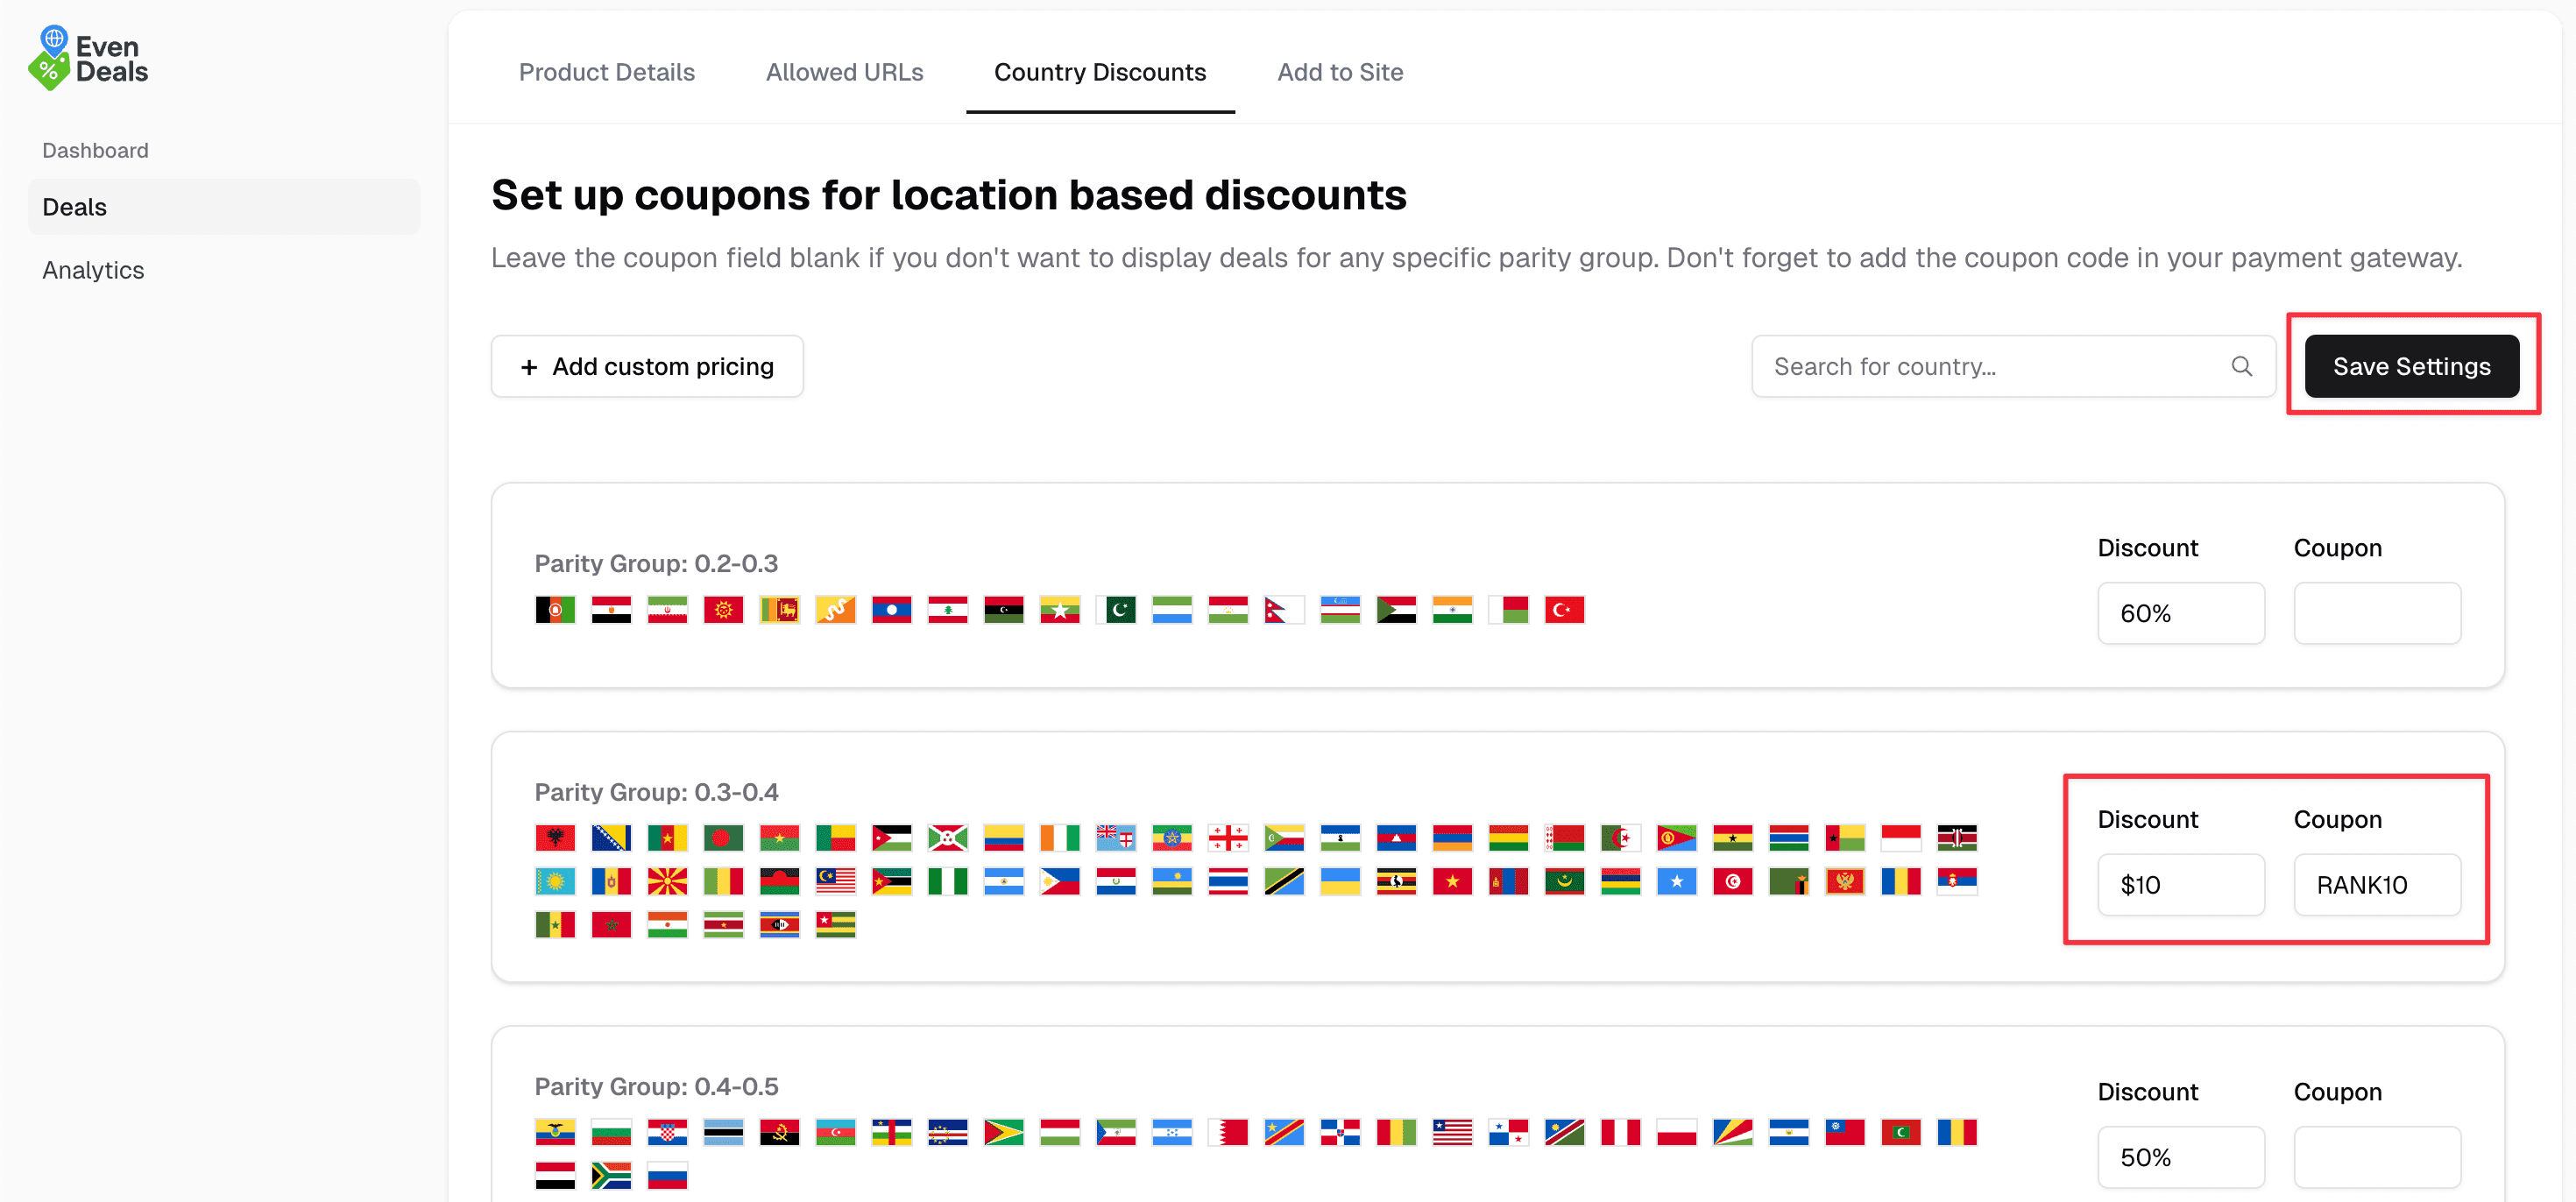Click the Burundi flag
The width and height of the screenshot is (2576, 1202).
point(947,837)
